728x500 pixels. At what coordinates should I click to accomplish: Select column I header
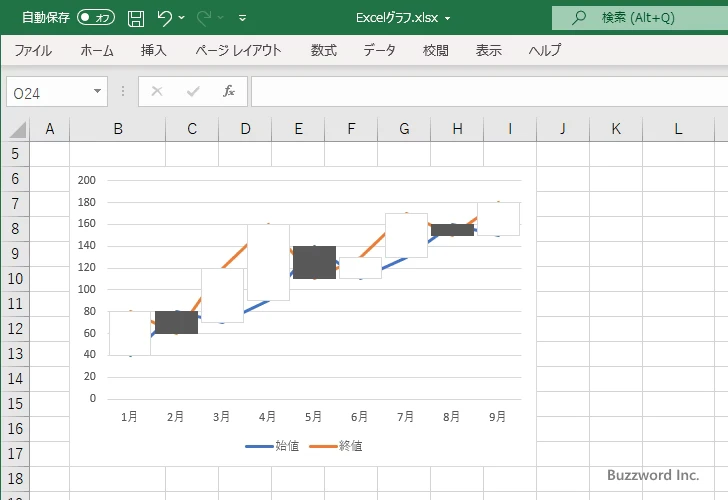click(510, 129)
